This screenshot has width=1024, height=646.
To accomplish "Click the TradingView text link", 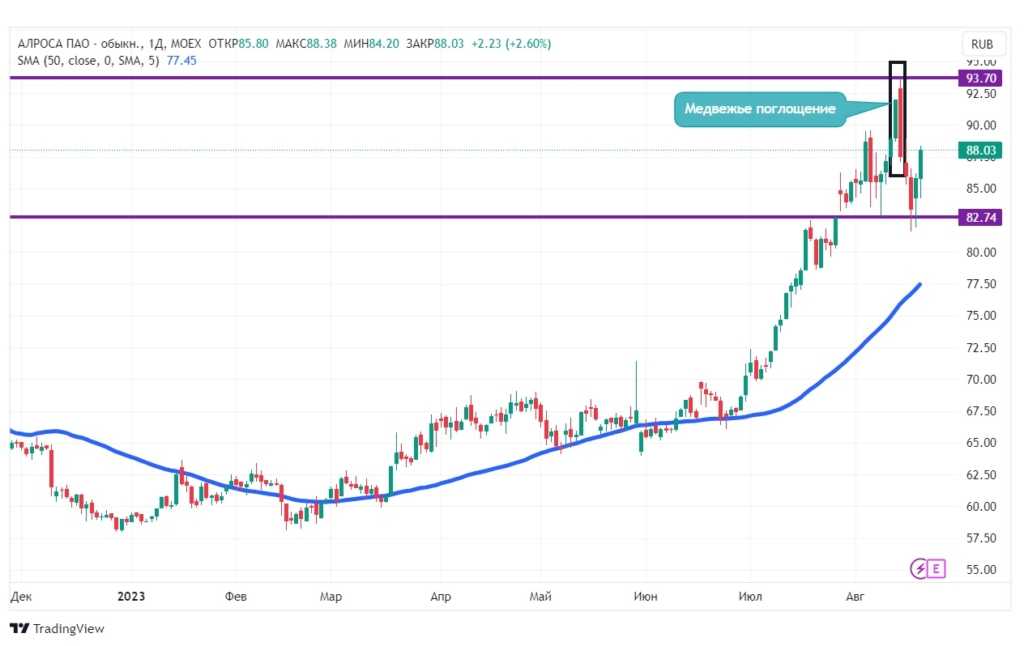I will [x=68, y=629].
